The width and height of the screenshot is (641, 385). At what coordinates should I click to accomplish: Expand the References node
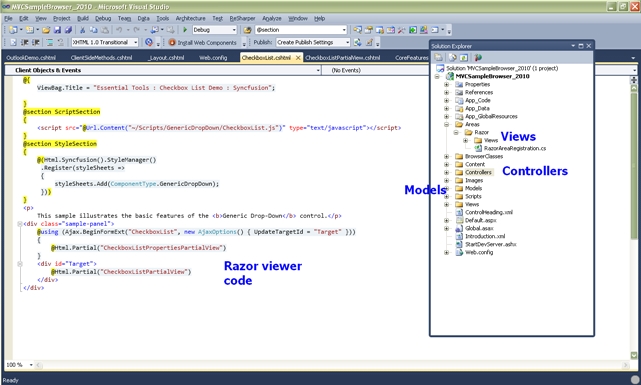point(446,92)
